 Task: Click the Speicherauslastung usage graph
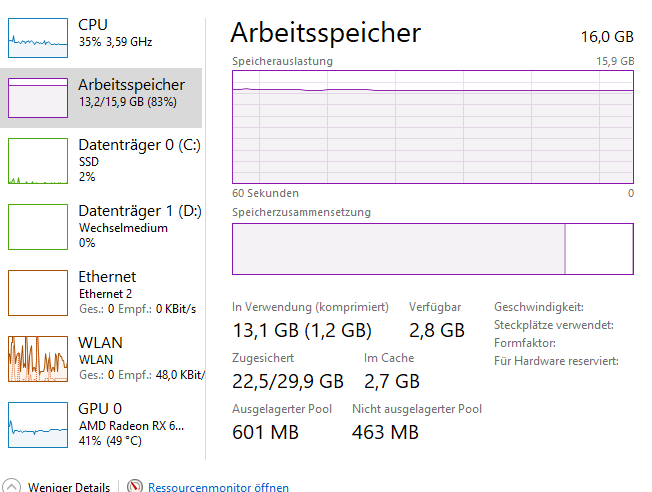[x=433, y=127]
